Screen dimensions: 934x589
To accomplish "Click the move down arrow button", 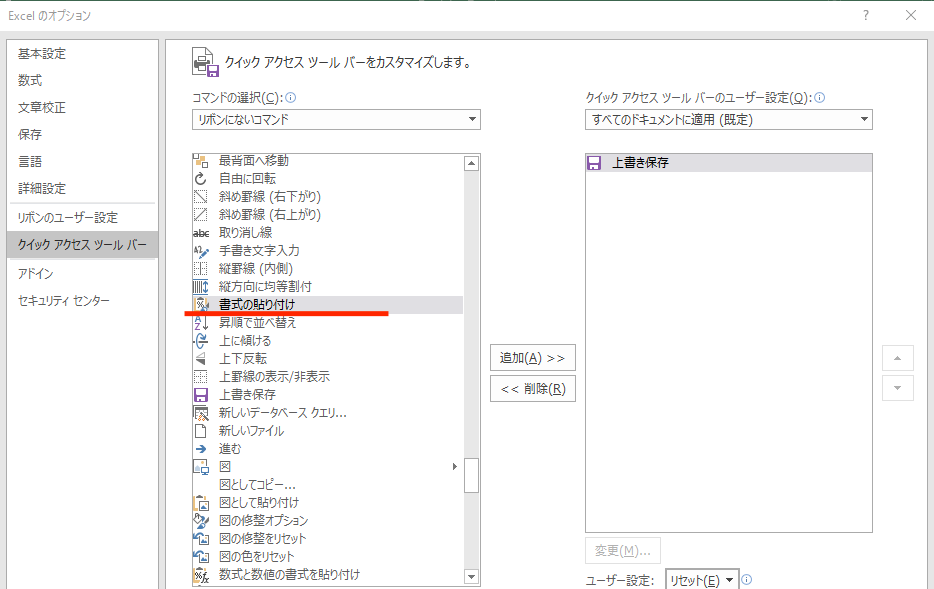I will pos(898,388).
